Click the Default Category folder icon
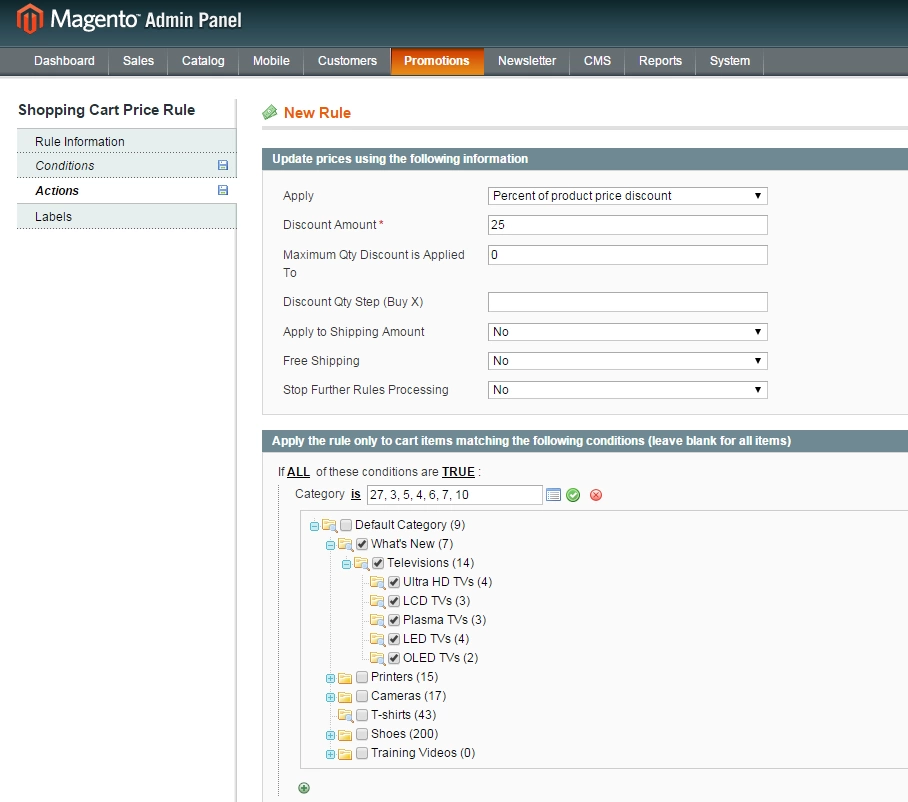Screen dimensions: 908x802 [329, 525]
